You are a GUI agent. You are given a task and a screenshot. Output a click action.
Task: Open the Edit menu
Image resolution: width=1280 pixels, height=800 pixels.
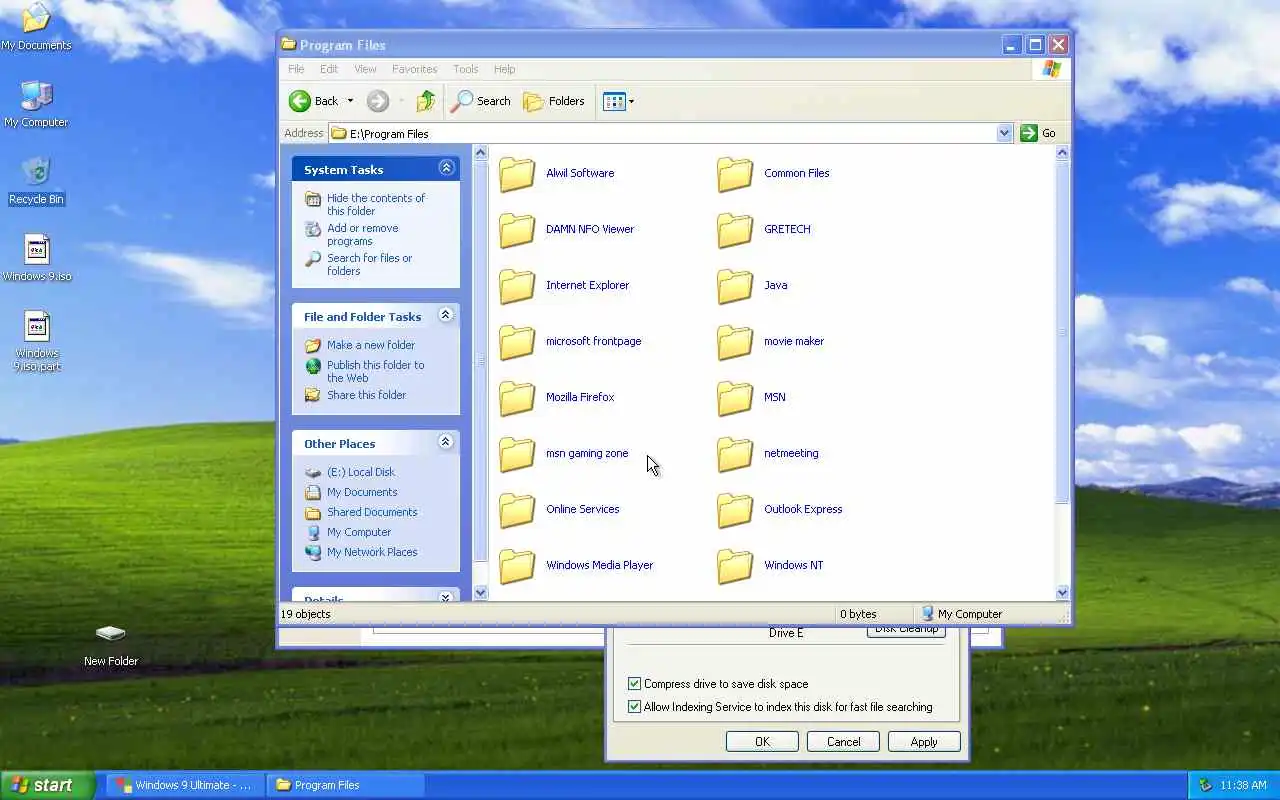[329, 69]
